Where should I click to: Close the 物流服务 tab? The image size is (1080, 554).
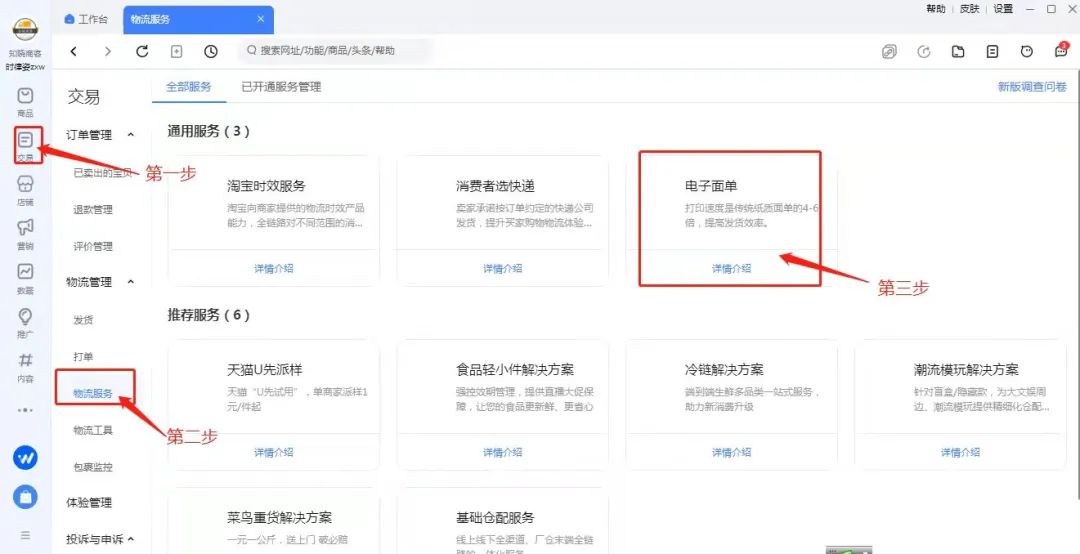pos(261,19)
